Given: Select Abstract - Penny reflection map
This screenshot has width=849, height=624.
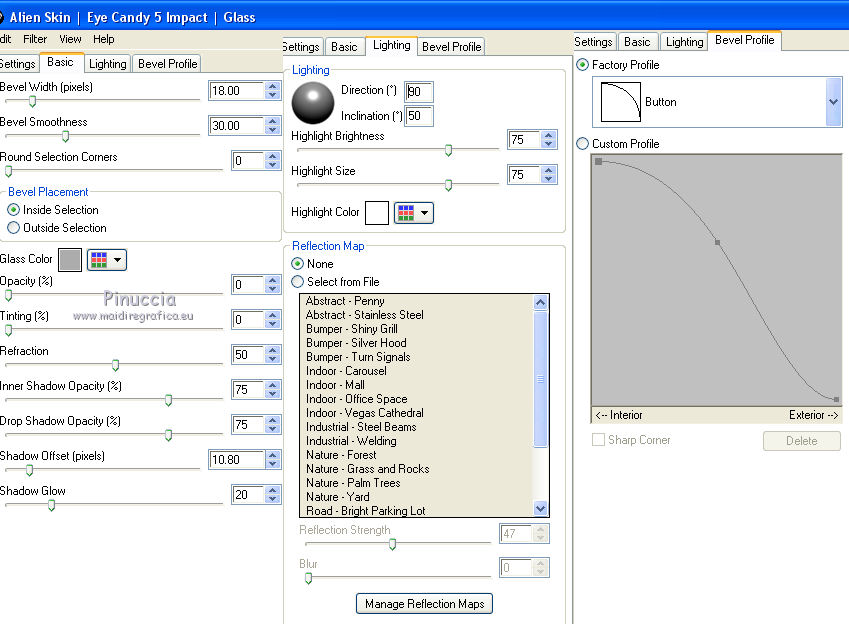Looking at the screenshot, I should click(345, 301).
